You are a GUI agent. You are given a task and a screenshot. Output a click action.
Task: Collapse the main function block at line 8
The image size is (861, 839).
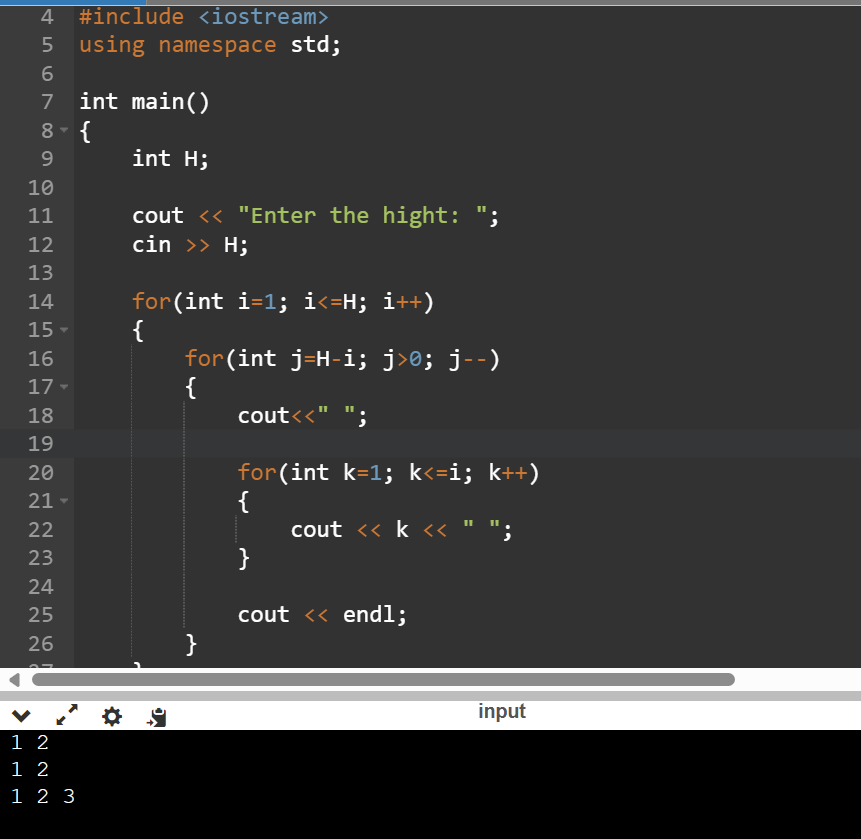point(61,130)
